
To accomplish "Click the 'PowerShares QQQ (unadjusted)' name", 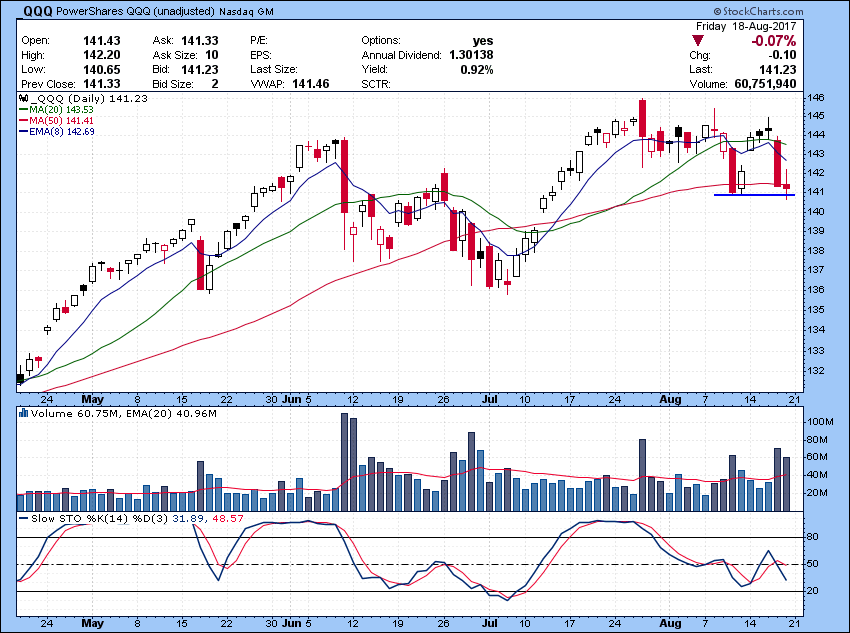I will [135, 11].
